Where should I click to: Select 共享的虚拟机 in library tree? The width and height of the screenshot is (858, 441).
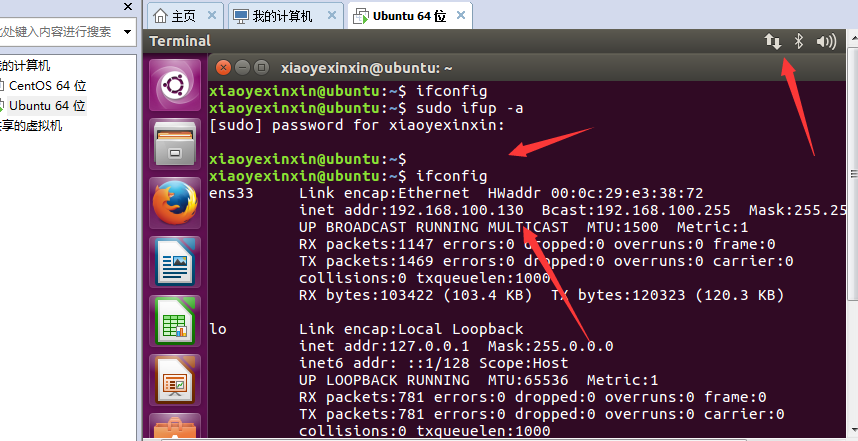coord(31,126)
